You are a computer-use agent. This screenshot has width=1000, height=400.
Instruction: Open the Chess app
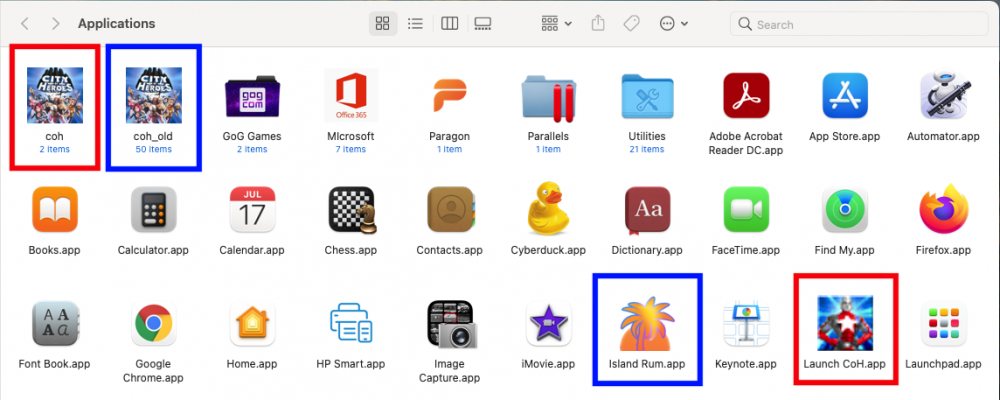351,209
